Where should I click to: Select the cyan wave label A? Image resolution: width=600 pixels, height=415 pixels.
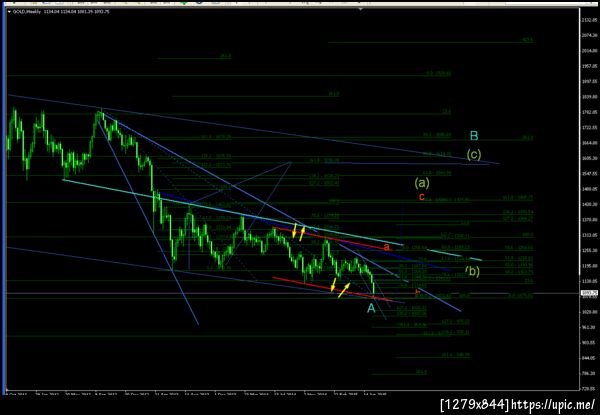point(371,308)
